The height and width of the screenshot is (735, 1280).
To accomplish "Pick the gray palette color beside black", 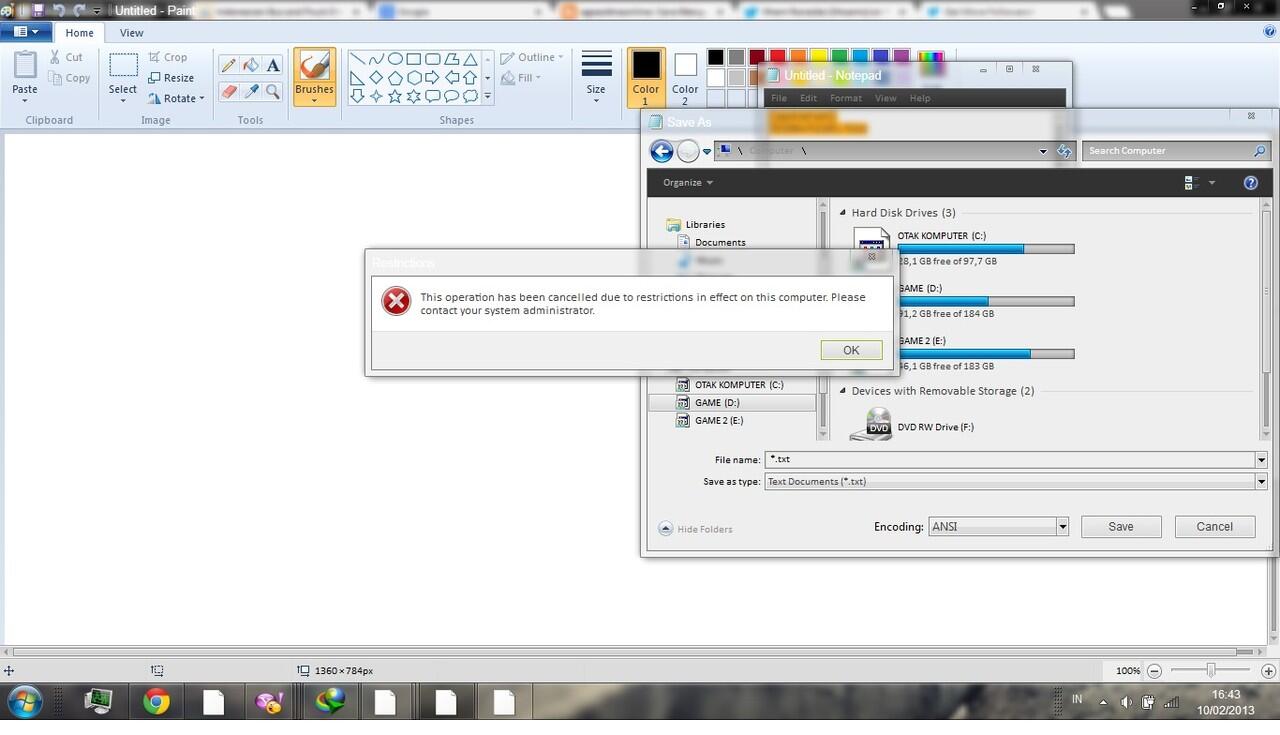I will point(737,57).
